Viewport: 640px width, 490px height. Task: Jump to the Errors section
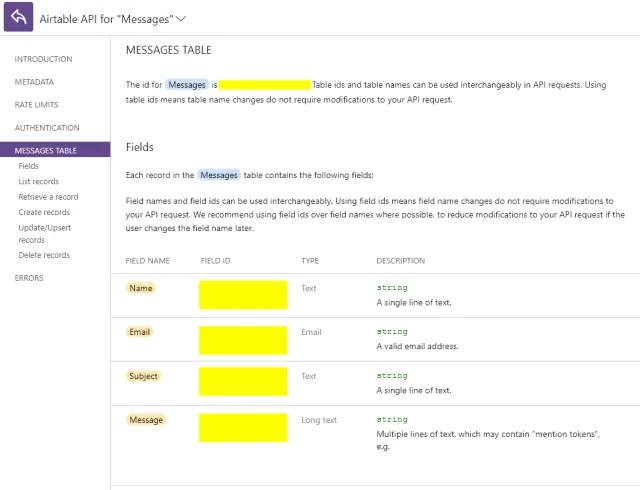click(x=29, y=278)
